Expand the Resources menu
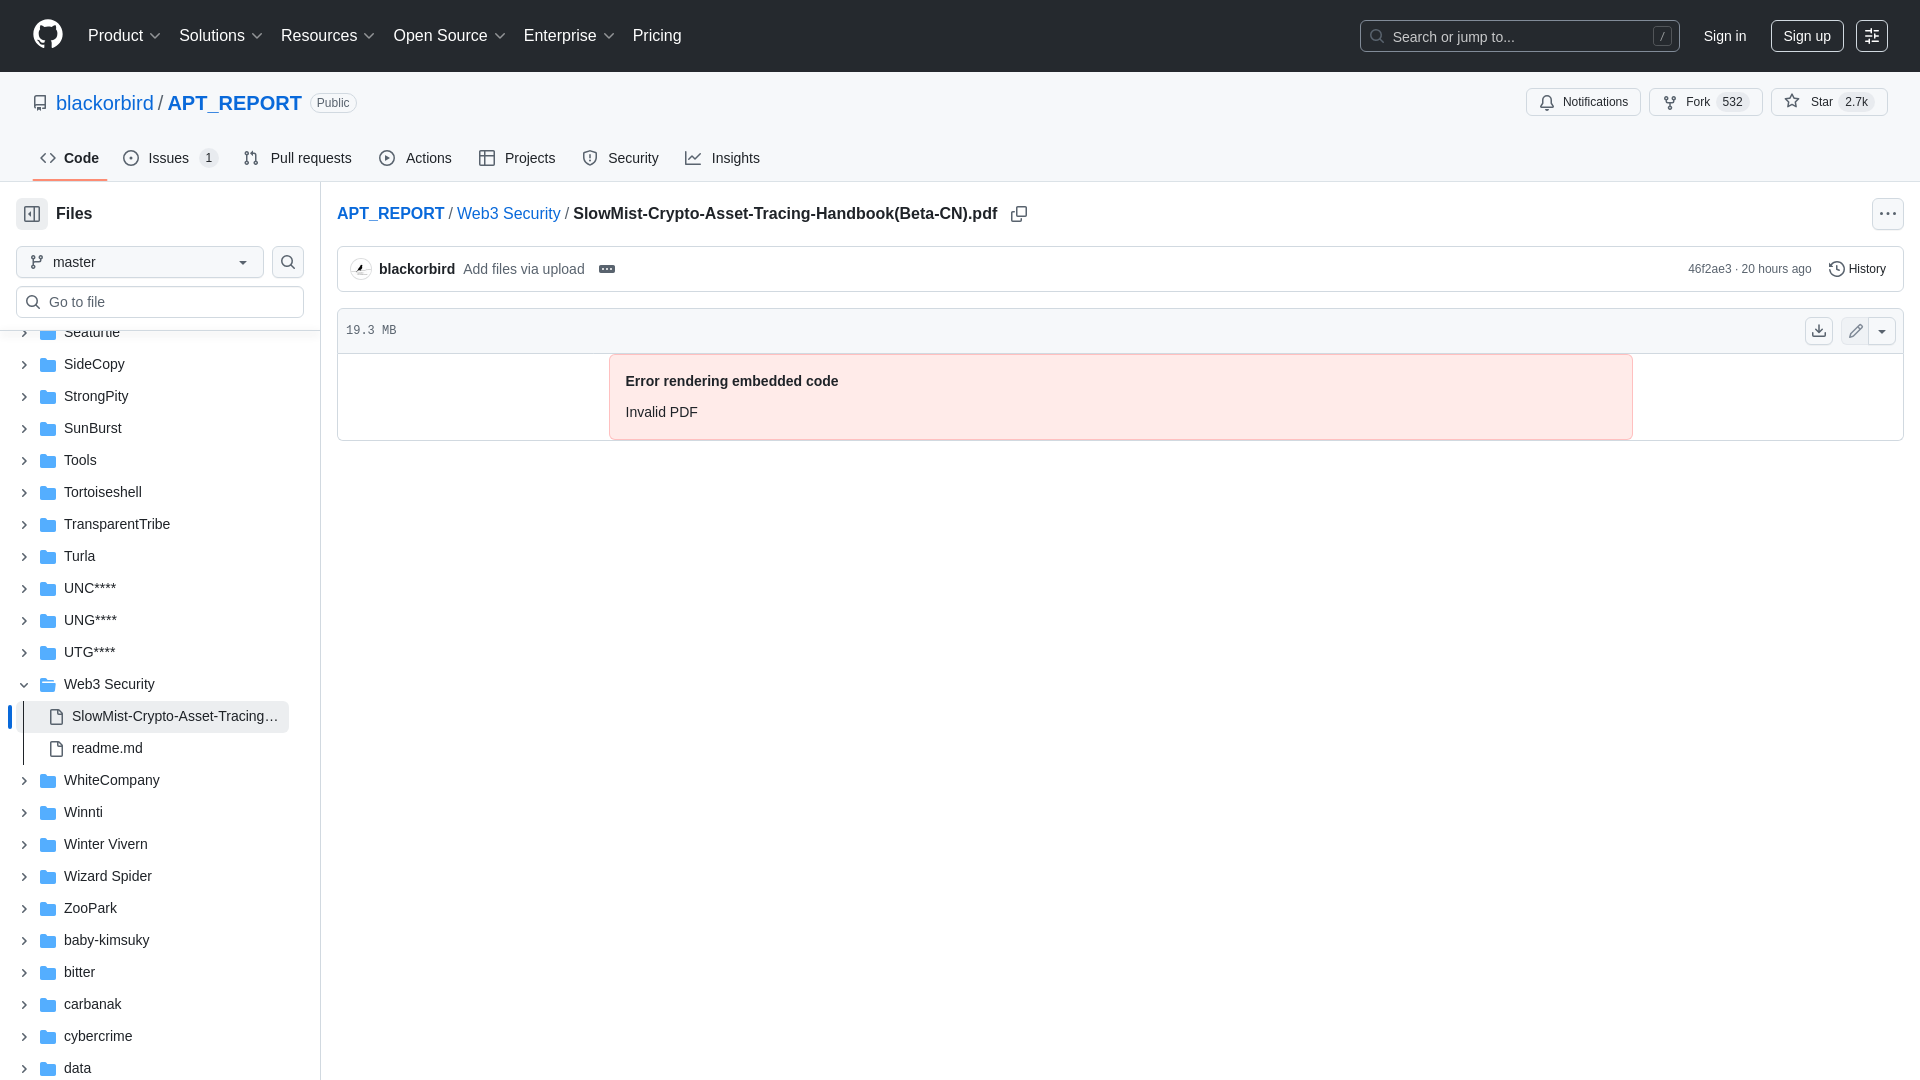Image resolution: width=1920 pixels, height=1080 pixels. pyautogui.click(x=327, y=36)
